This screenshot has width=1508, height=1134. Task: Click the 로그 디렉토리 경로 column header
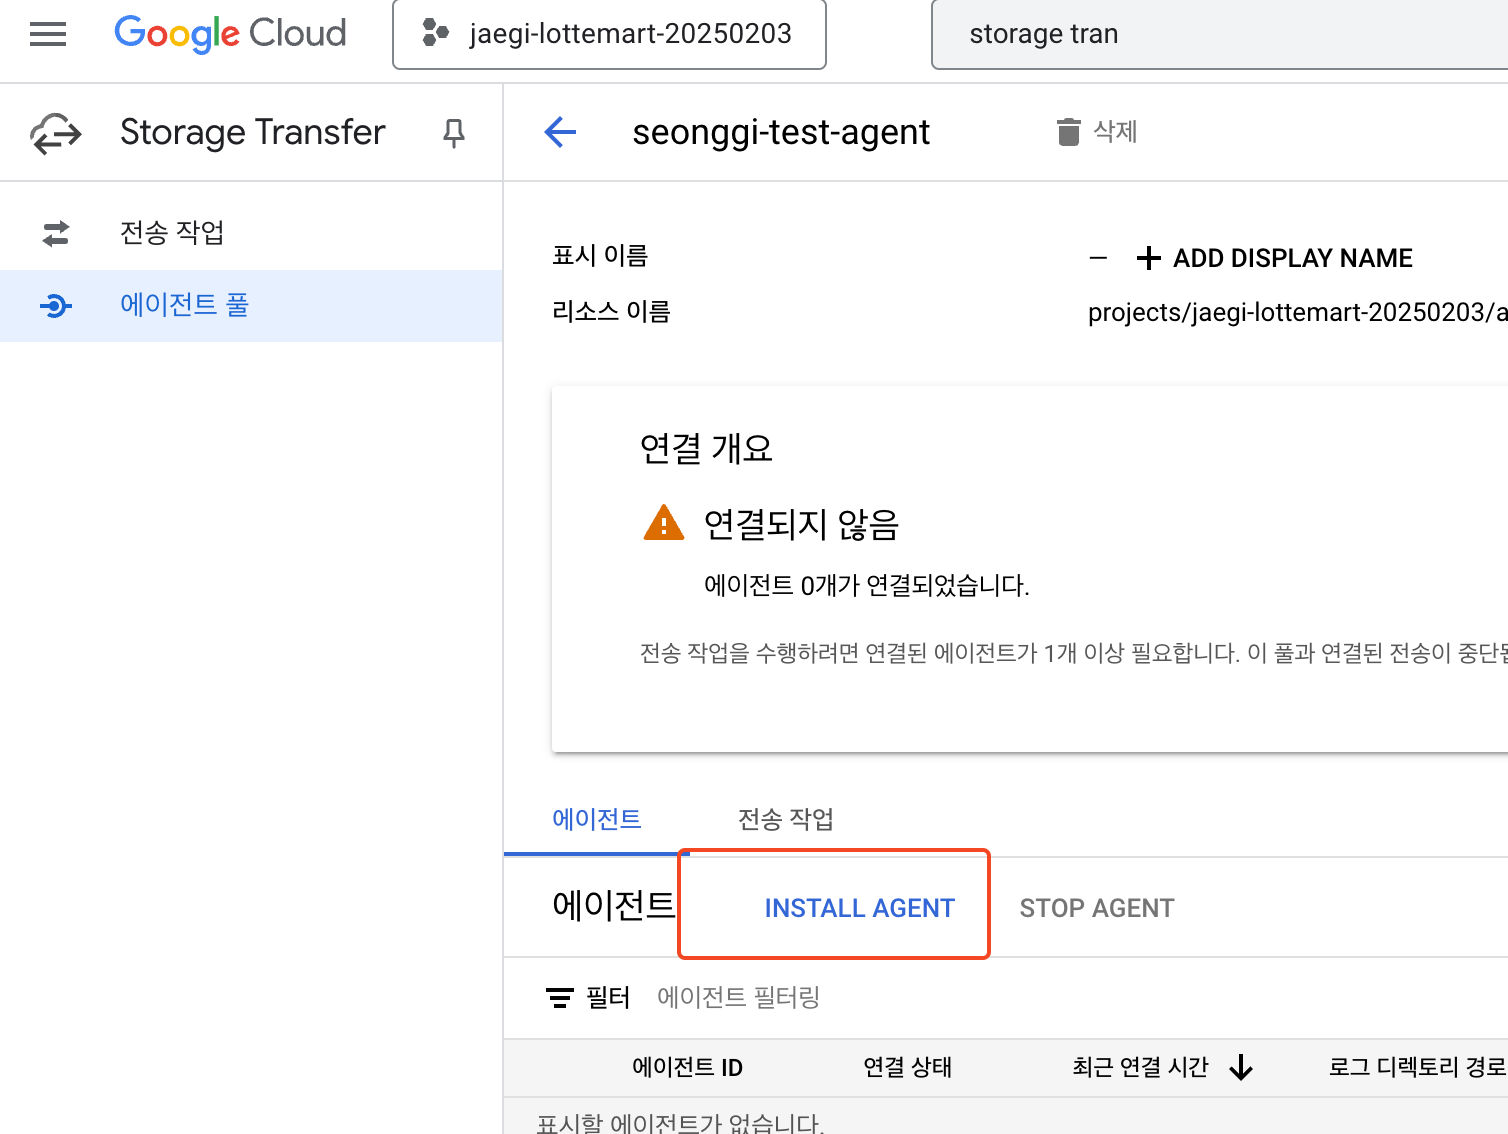(x=1417, y=1067)
